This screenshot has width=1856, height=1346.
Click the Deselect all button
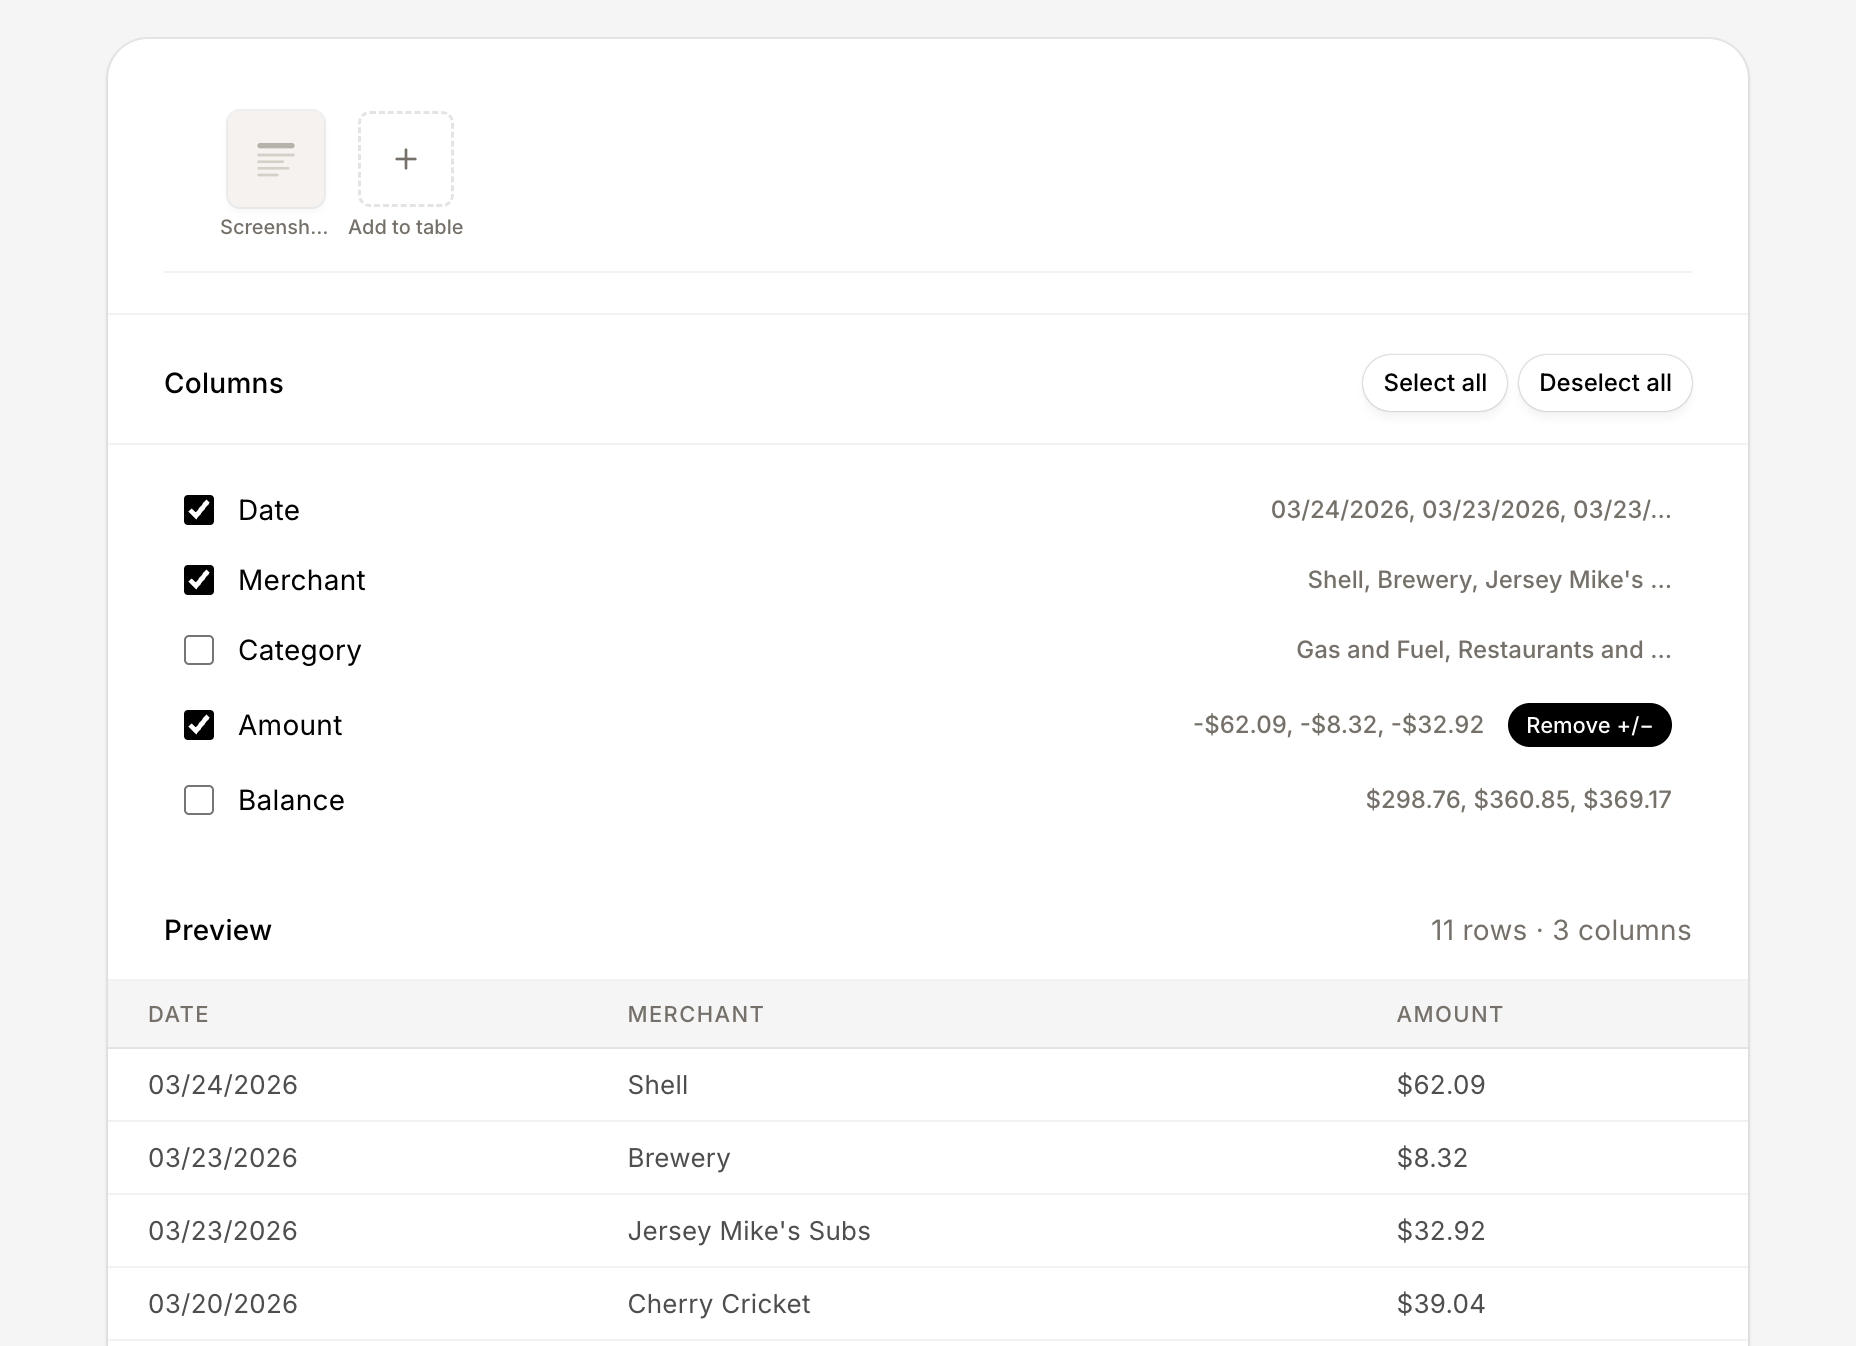point(1605,383)
